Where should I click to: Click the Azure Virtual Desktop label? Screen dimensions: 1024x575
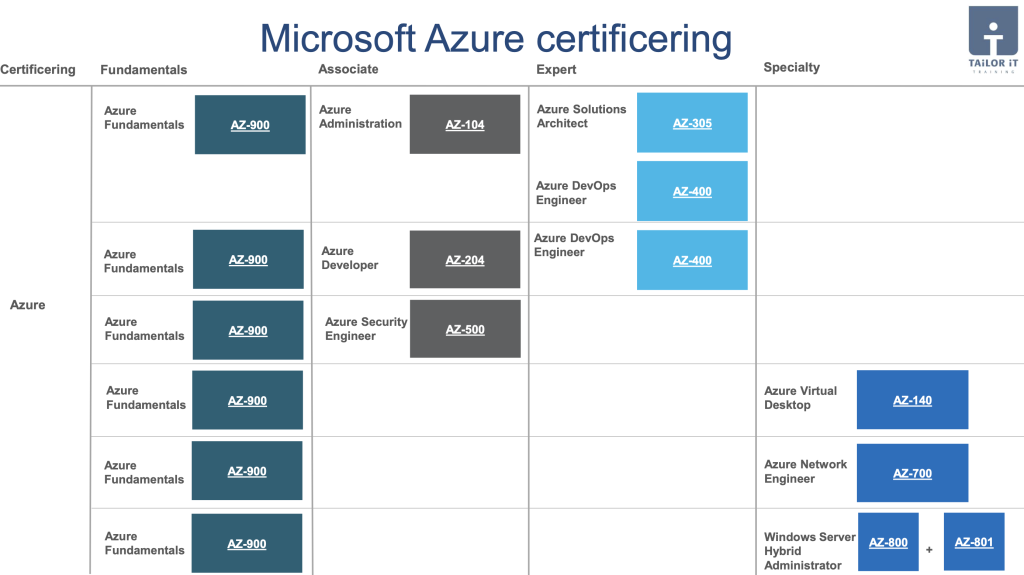801,398
